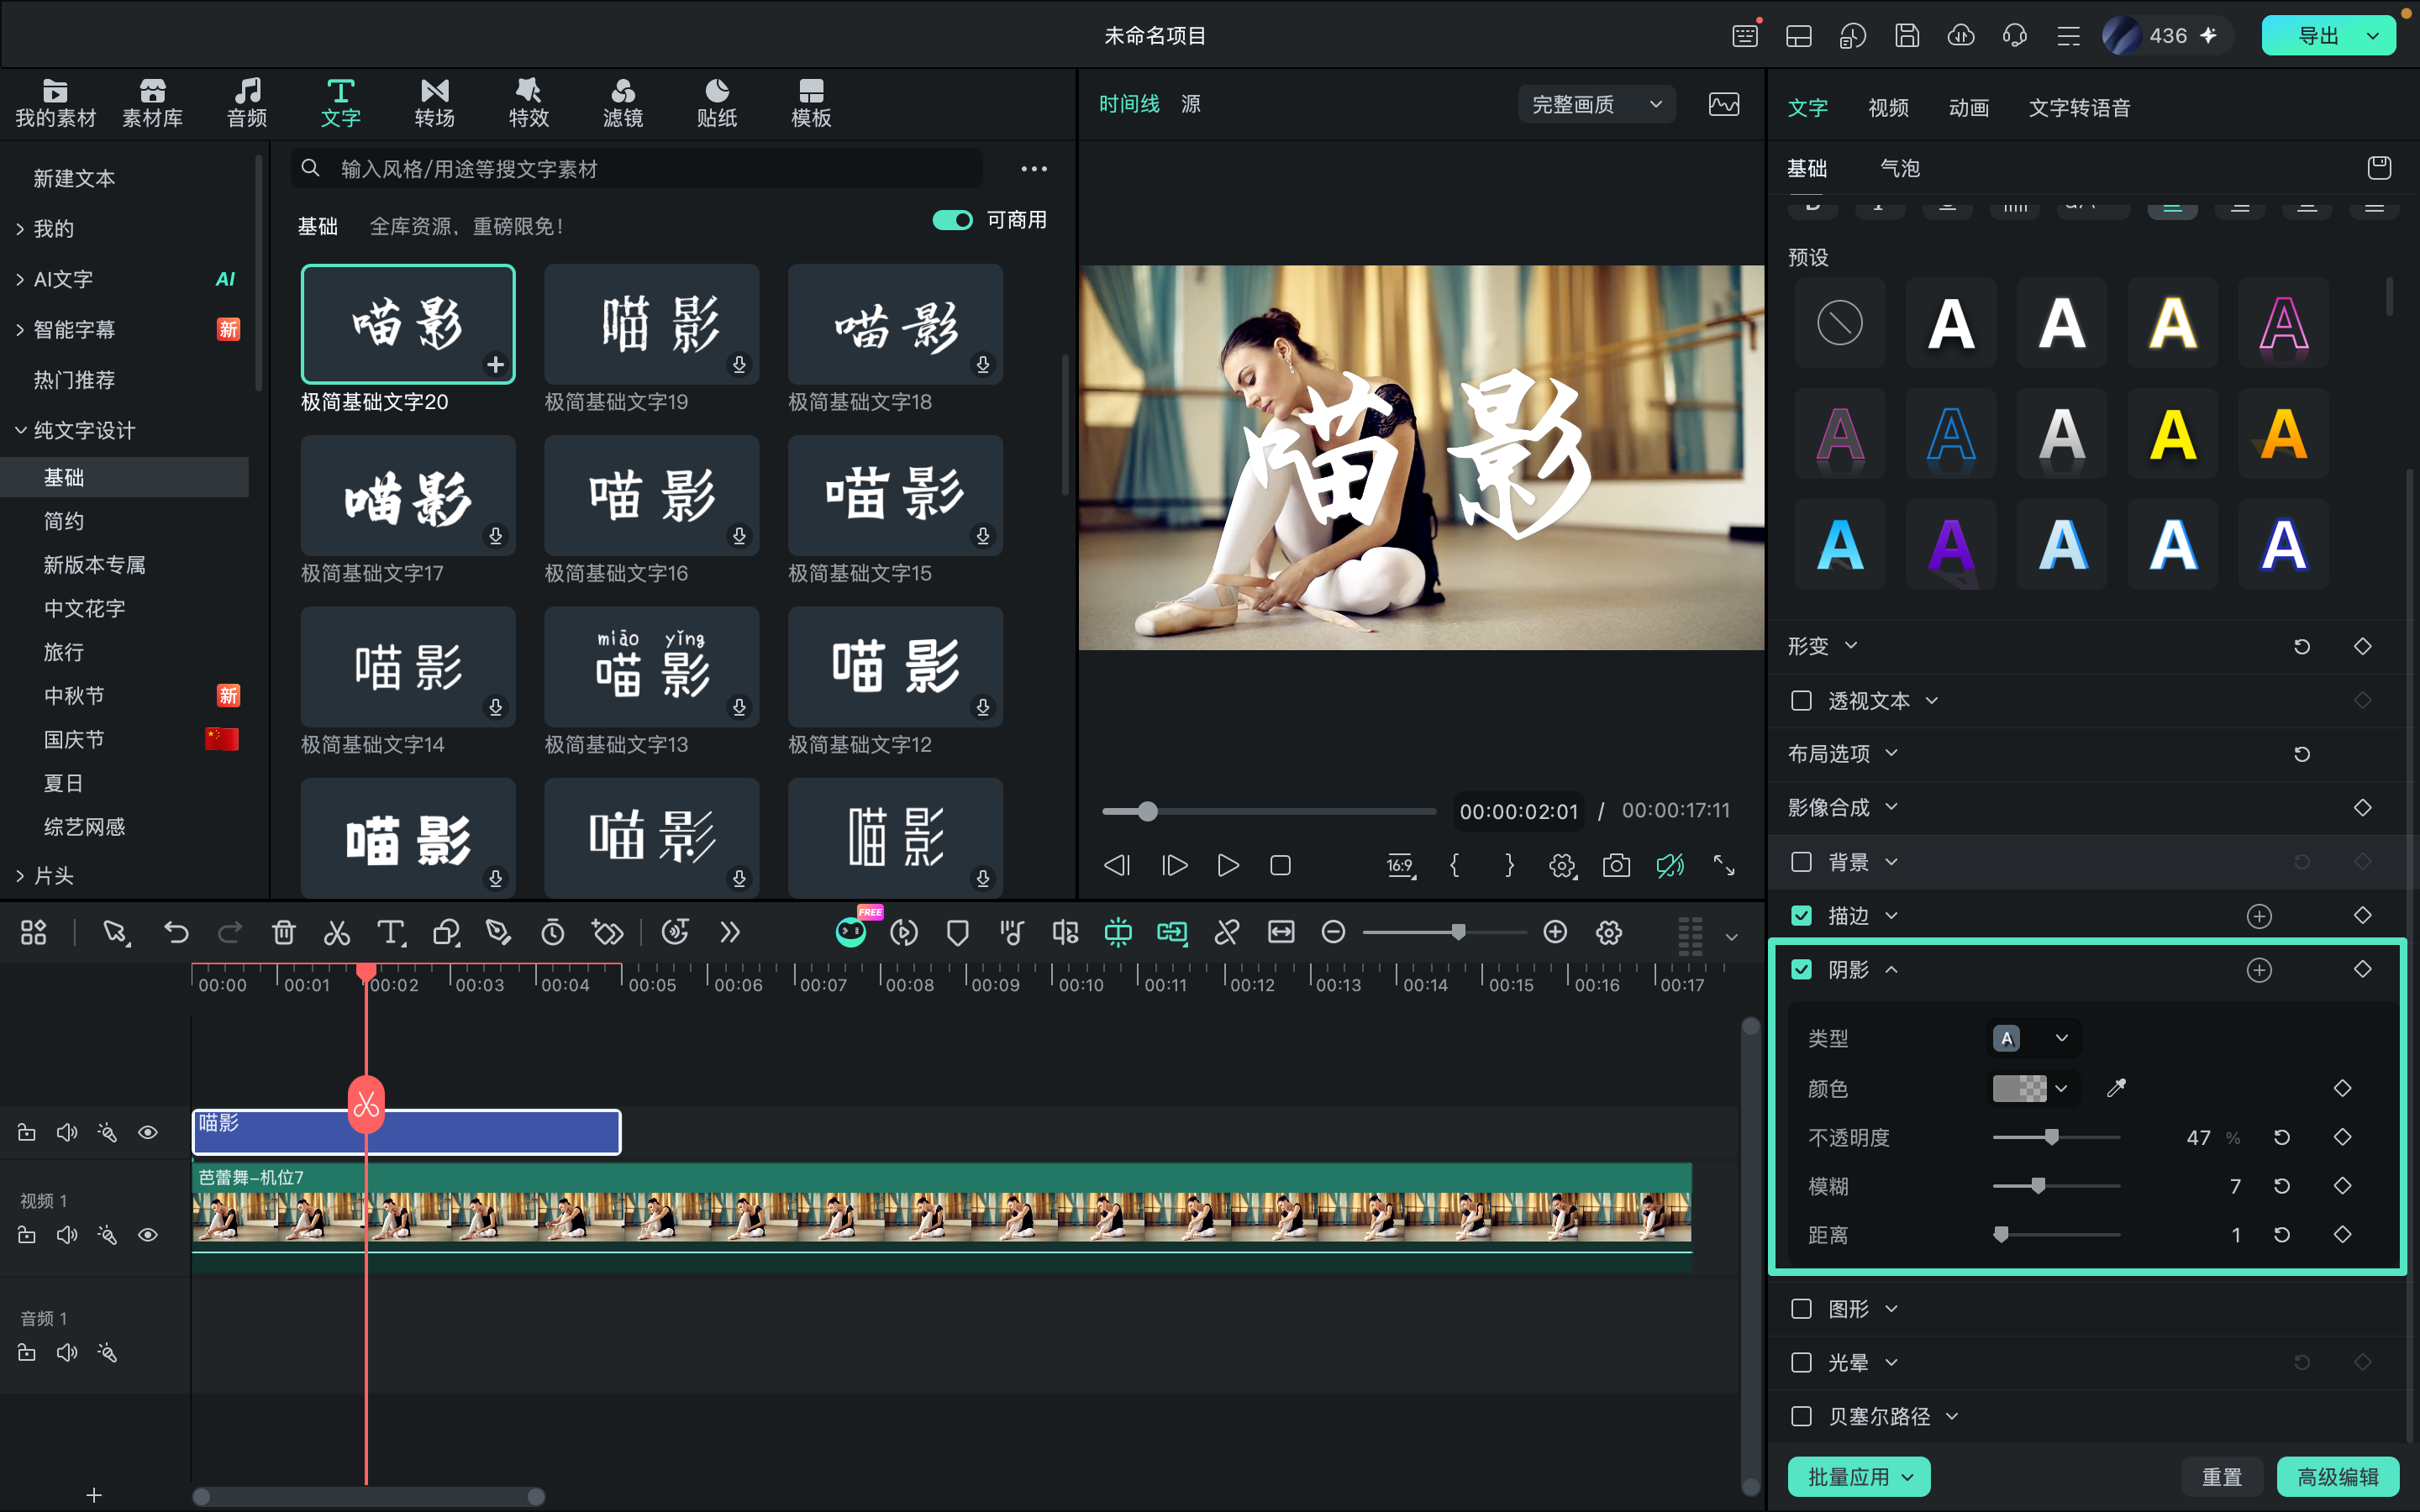Screen dimensions: 2420x1512
Task: Click the timeline zoom-in plus icon
Action: (1555, 932)
